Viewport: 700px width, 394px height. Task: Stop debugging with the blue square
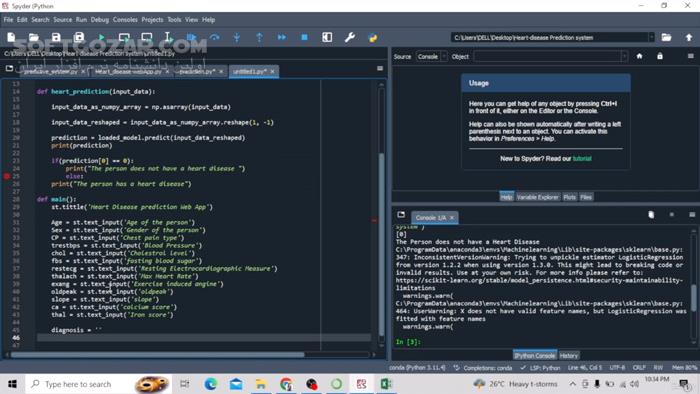(304, 37)
